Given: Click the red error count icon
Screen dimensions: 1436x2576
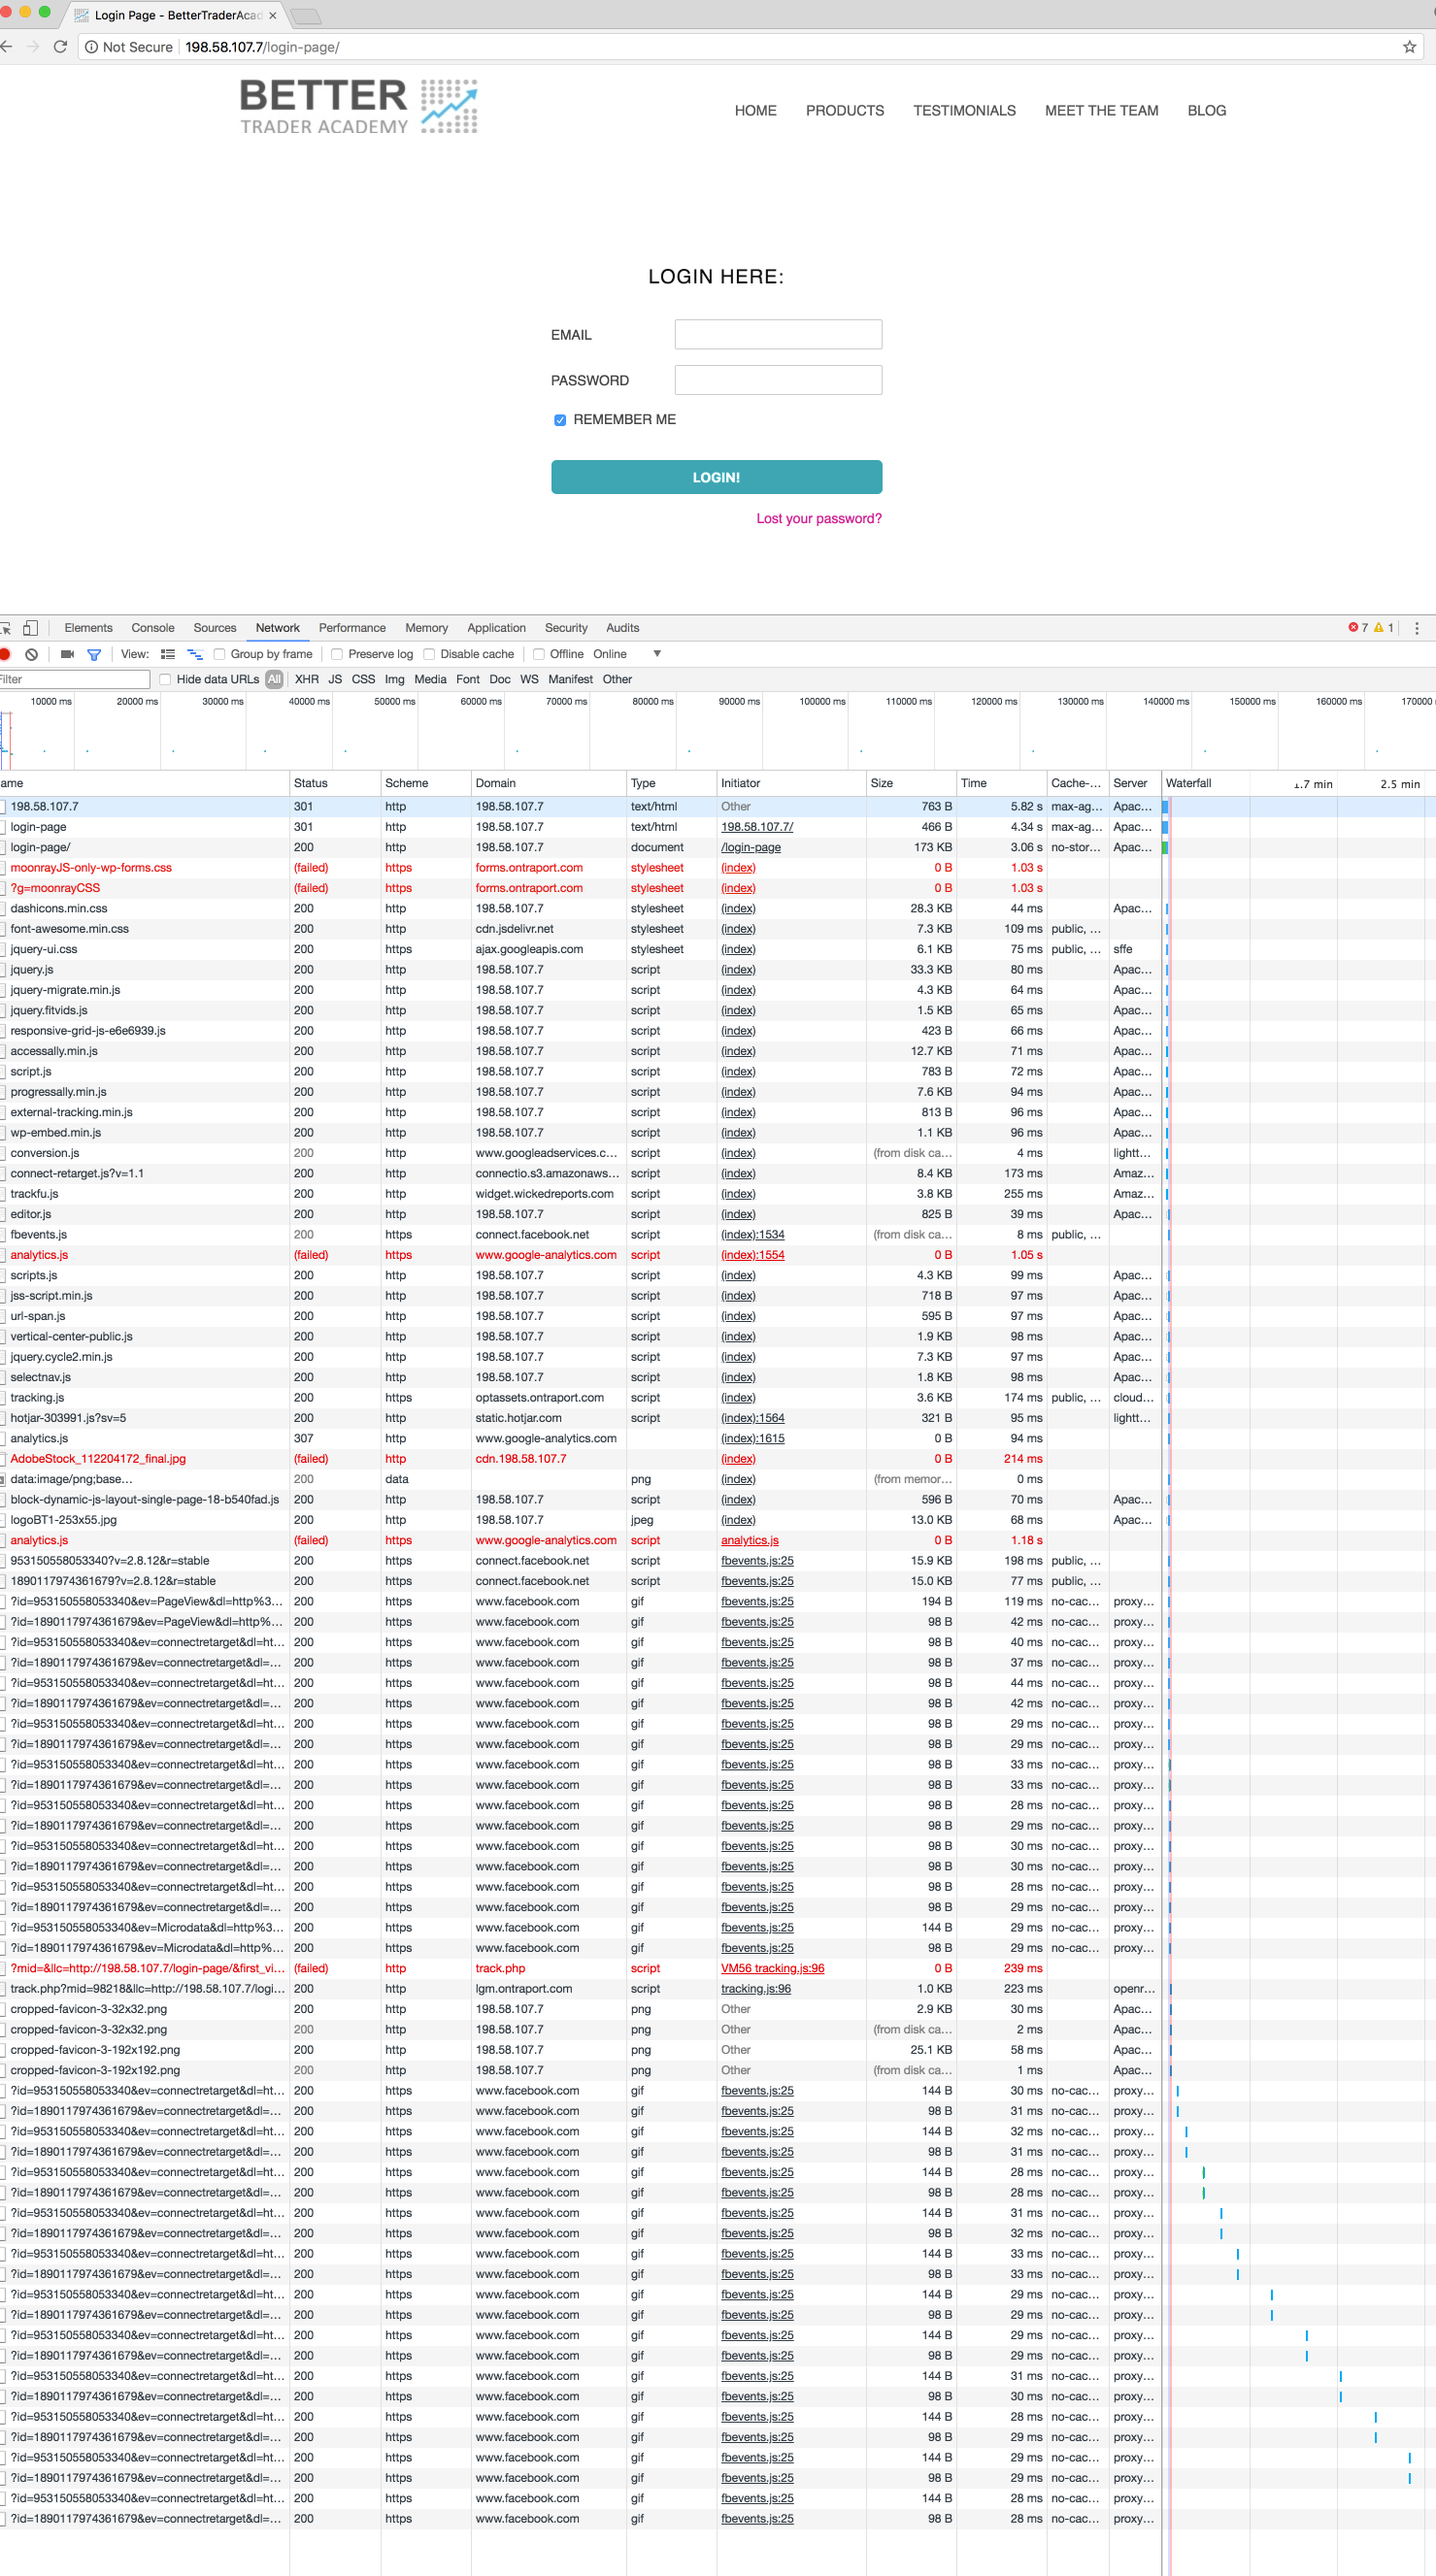Looking at the screenshot, I should [1353, 628].
